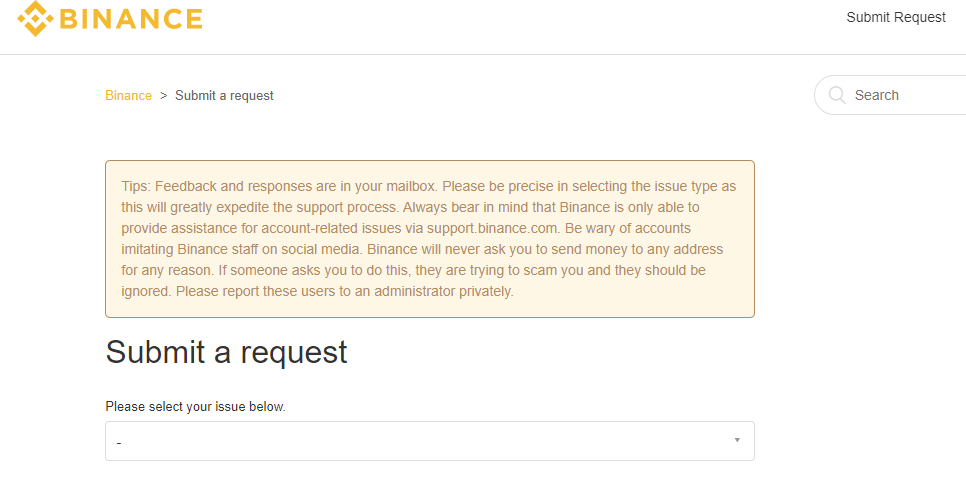
Task: Open the issue type dropdown
Action: 429,441
